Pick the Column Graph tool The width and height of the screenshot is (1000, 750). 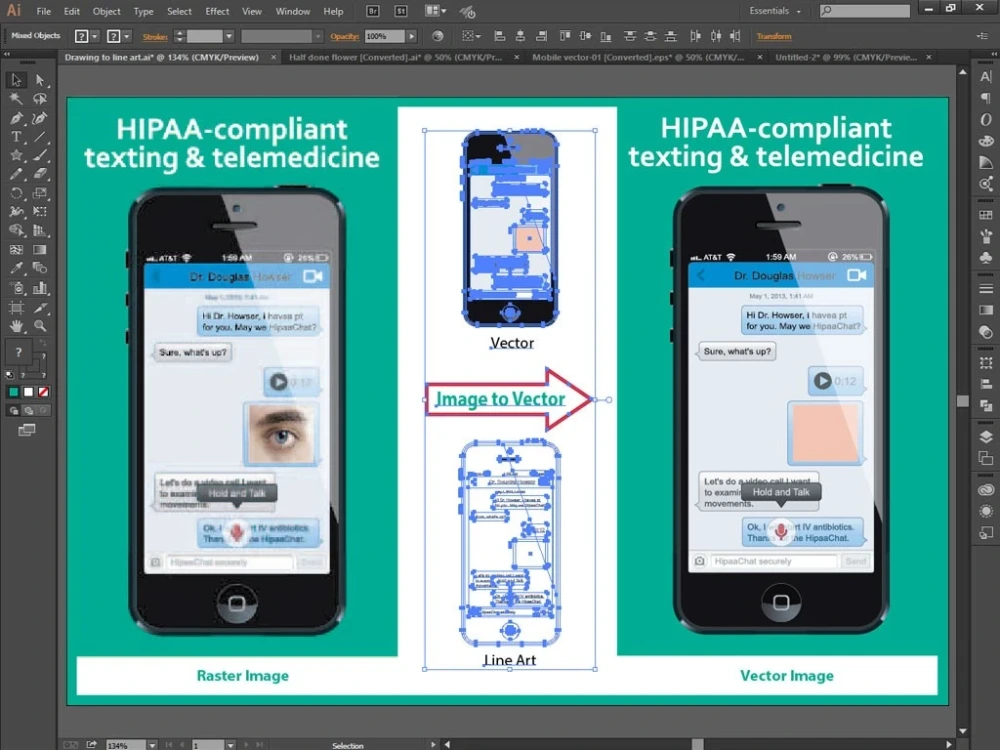[40, 288]
